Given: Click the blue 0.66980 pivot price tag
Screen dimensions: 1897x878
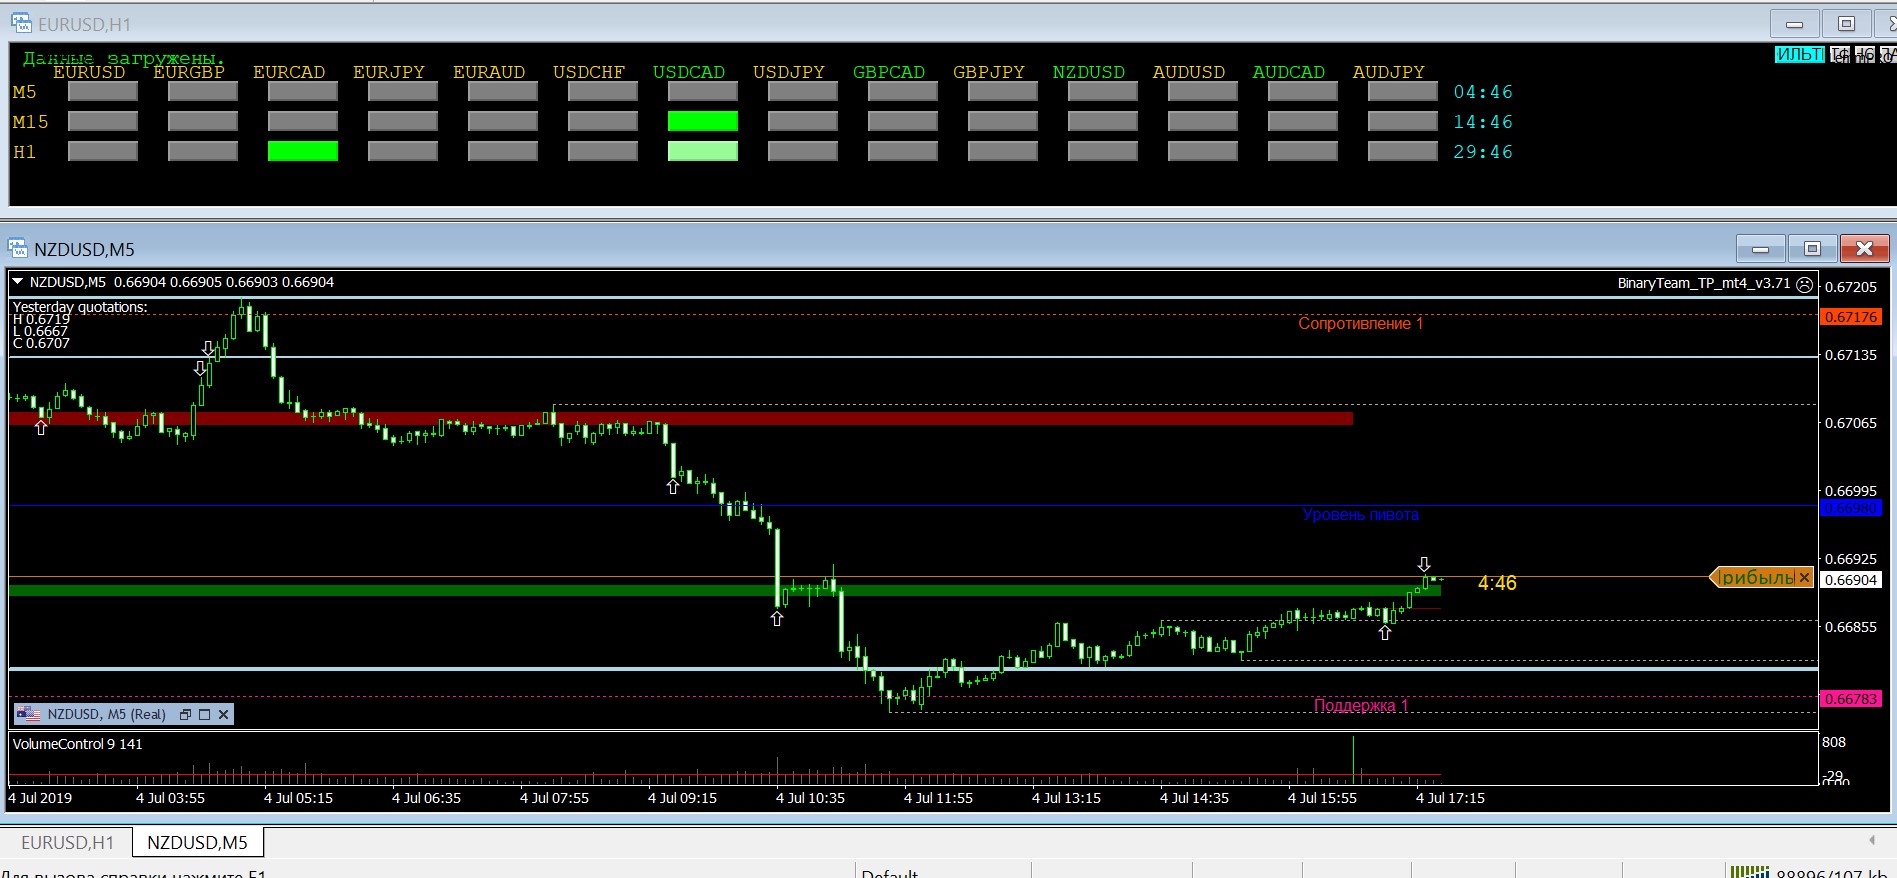Looking at the screenshot, I should 1851,508.
